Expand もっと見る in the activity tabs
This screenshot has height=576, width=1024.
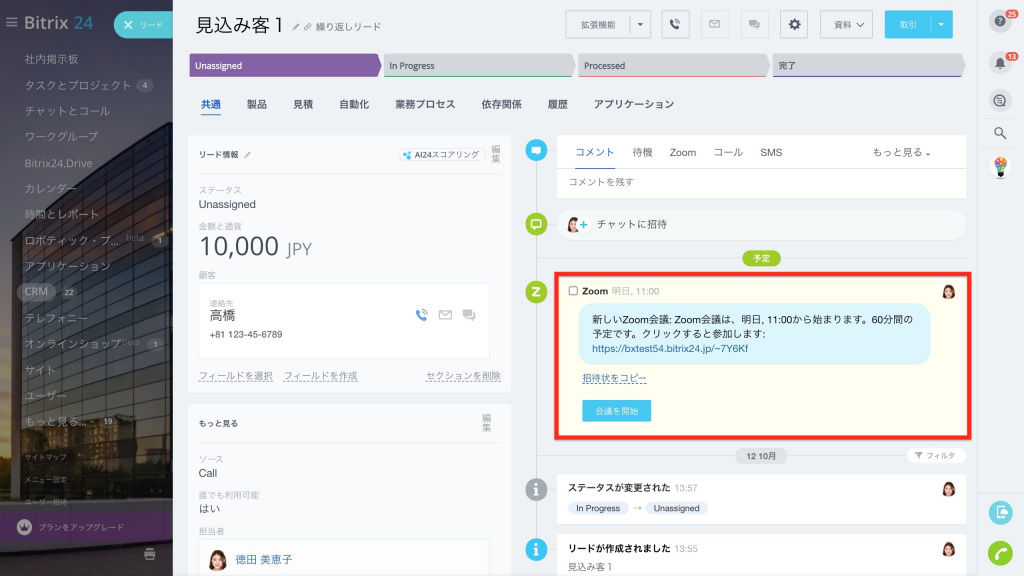(x=901, y=152)
